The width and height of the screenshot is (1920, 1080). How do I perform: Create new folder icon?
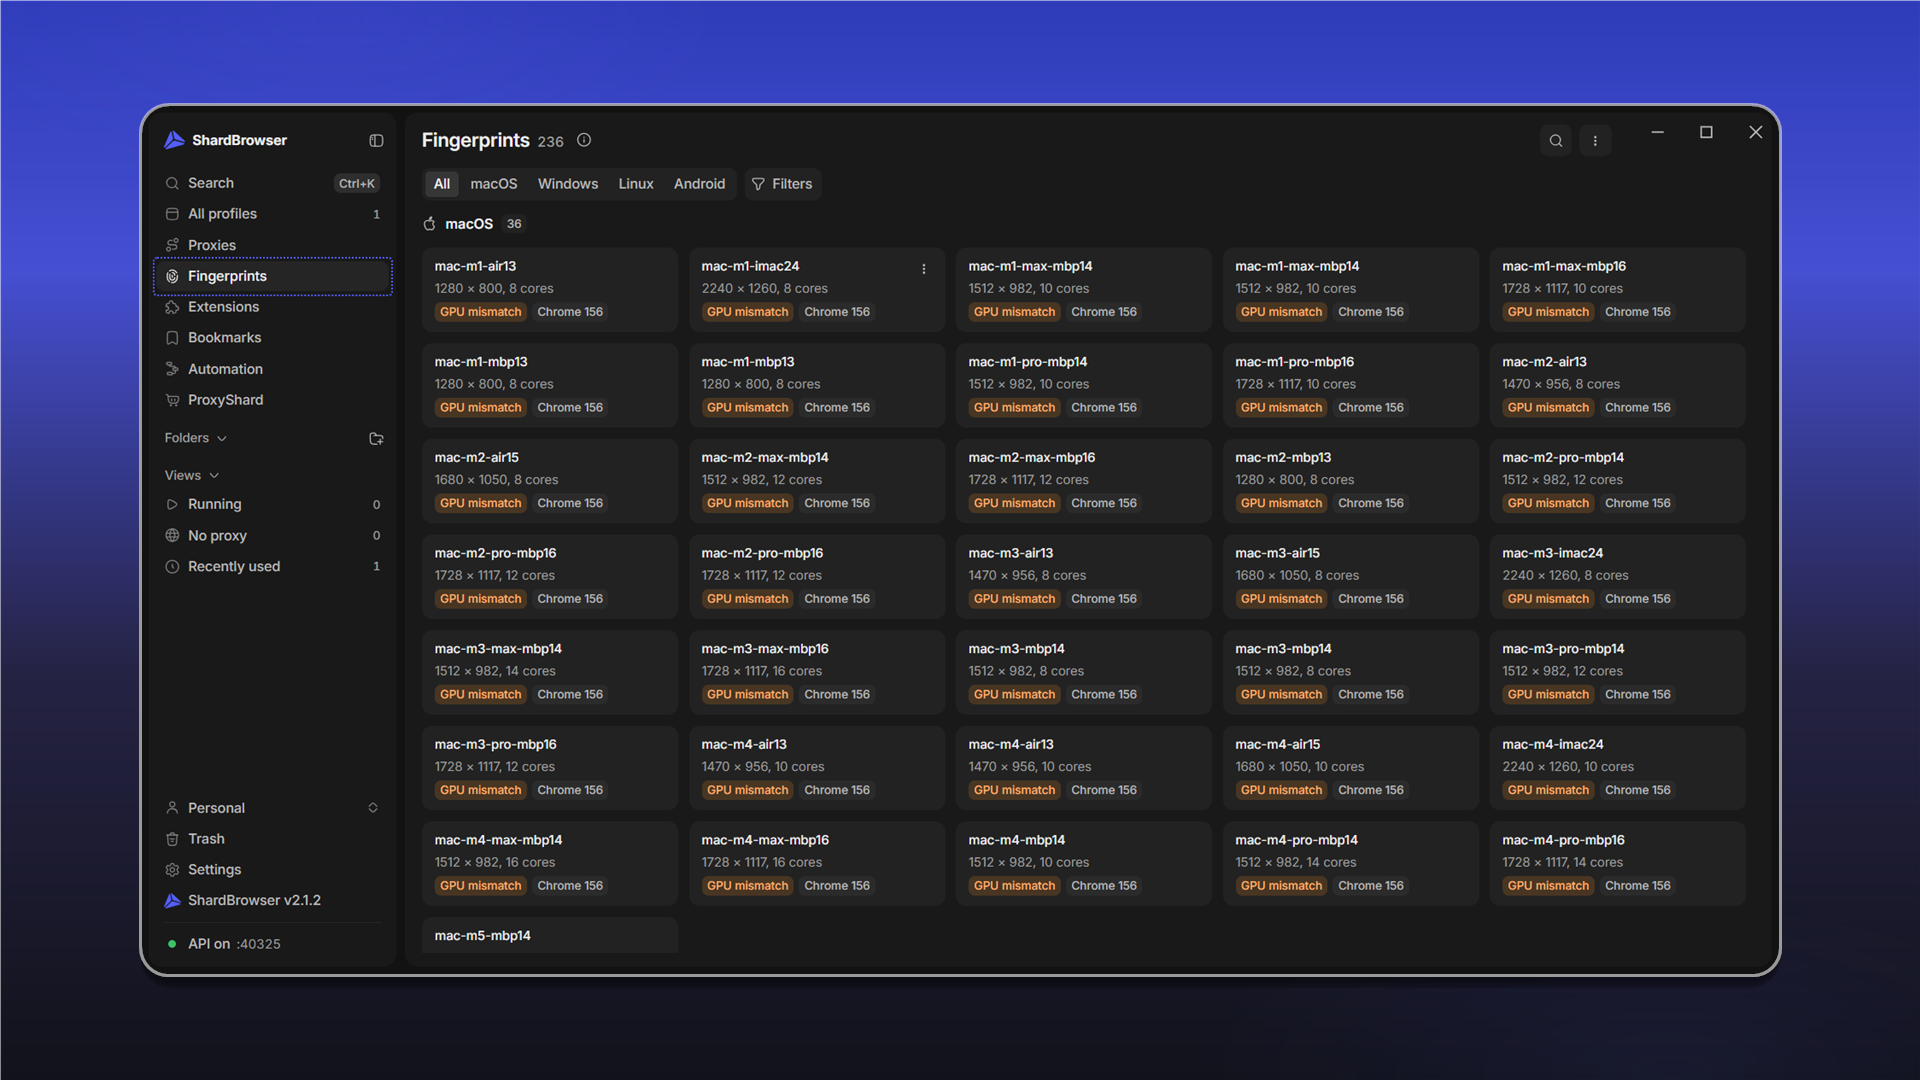tap(376, 439)
